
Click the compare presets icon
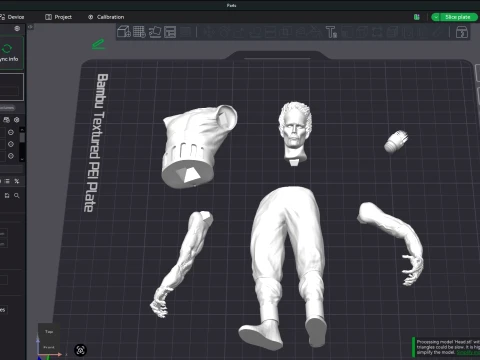(x=17, y=181)
